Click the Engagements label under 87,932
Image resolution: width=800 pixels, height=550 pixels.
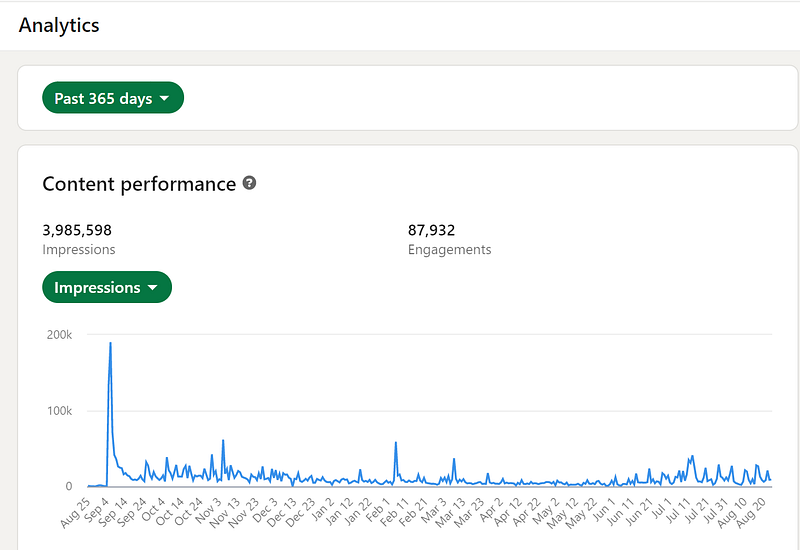pyautogui.click(x=449, y=250)
